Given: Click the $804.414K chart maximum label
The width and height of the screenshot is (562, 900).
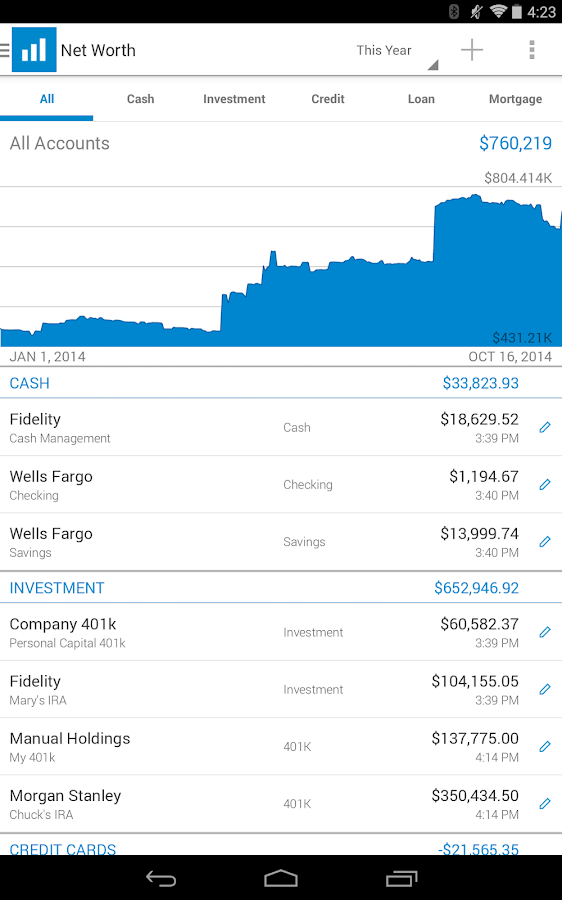Looking at the screenshot, I should 518,178.
